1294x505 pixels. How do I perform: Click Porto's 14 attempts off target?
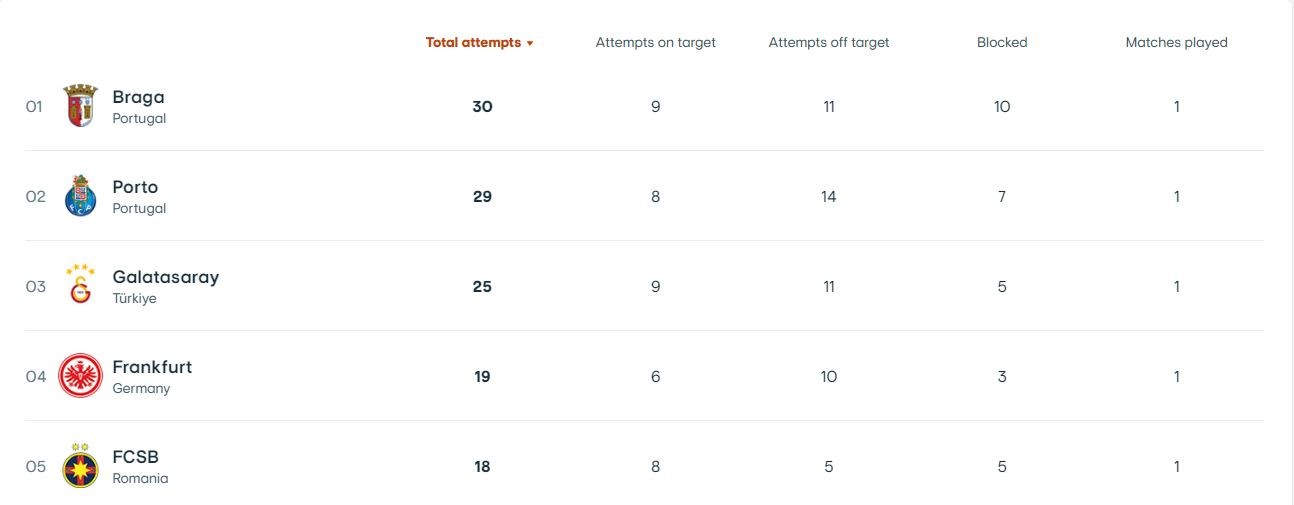(x=828, y=197)
